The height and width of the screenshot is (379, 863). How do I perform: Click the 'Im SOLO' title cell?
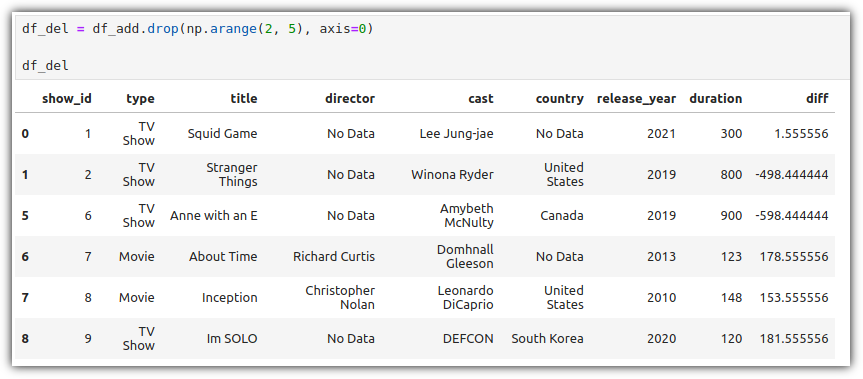[232, 339]
